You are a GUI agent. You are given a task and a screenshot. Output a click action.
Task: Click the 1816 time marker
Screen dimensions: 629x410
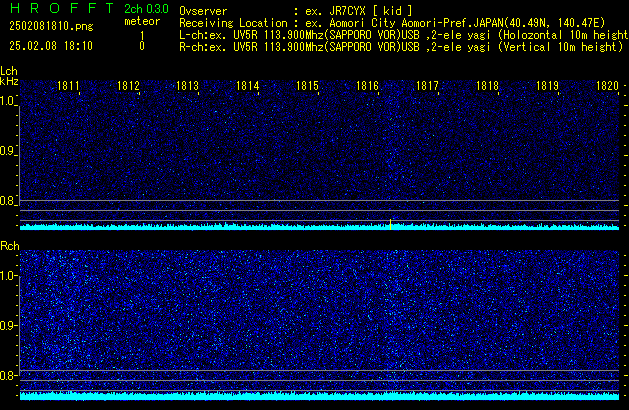(x=367, y=86)
